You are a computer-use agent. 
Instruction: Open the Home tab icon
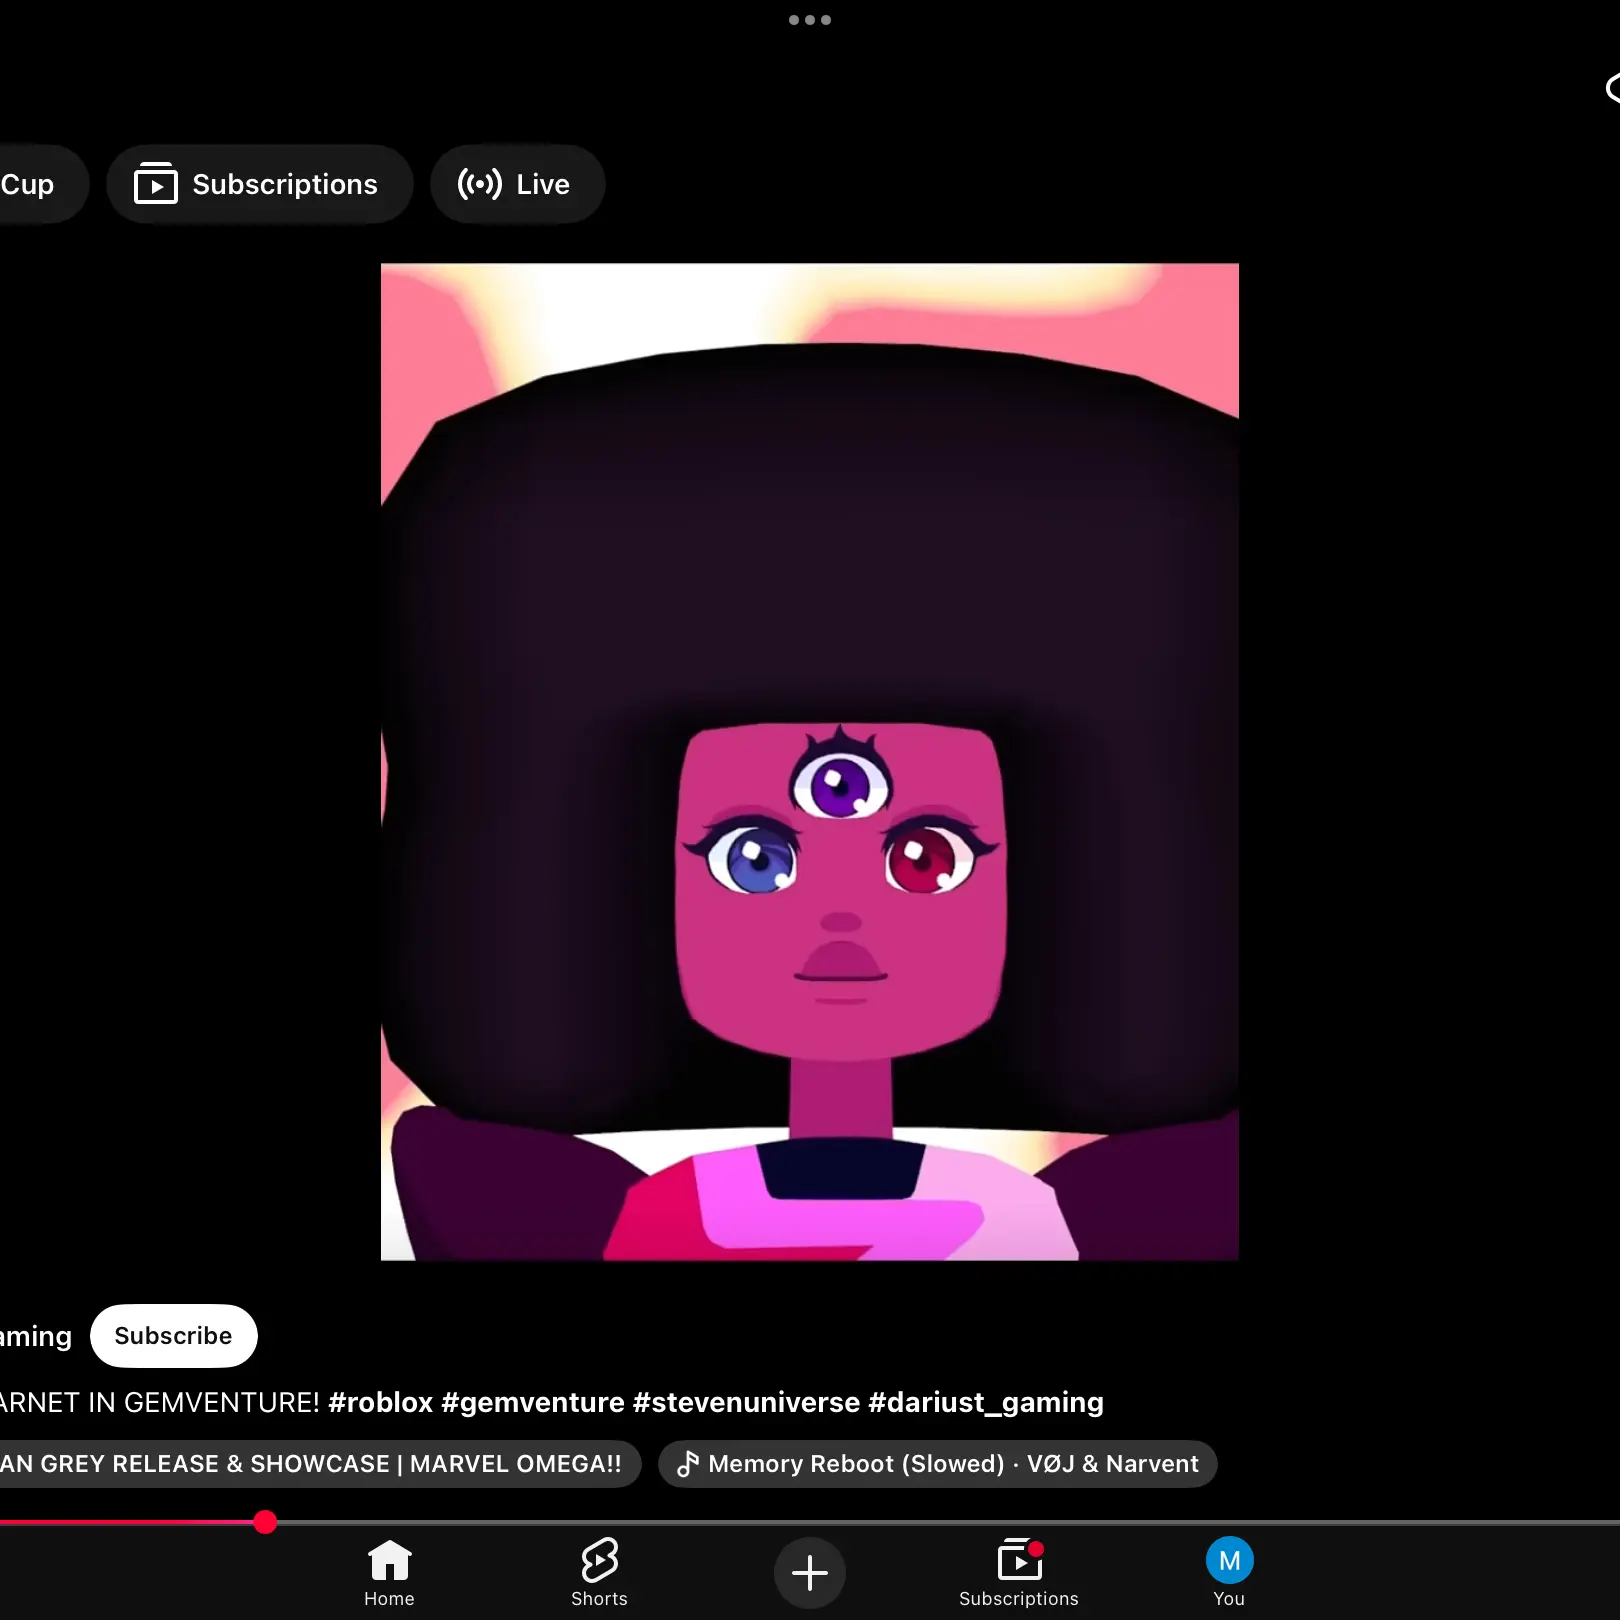[389, 1560]
